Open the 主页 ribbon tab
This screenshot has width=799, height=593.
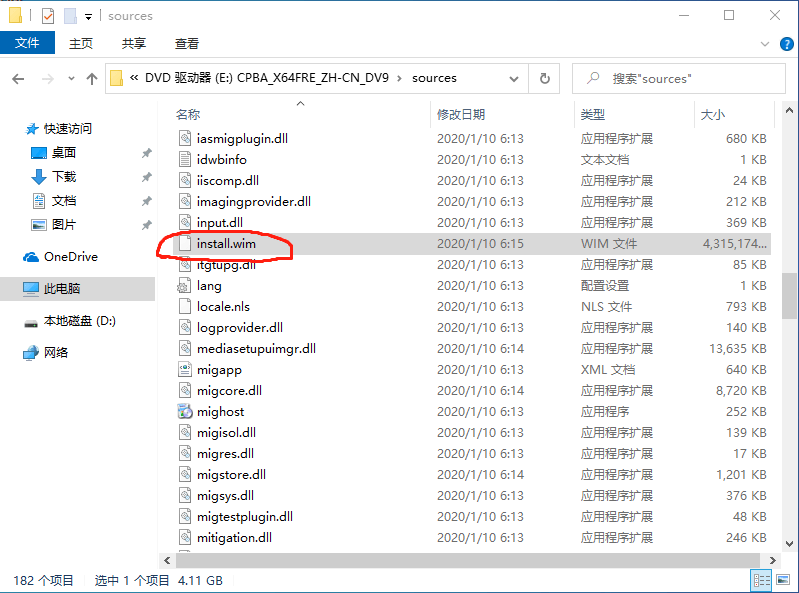81,44
